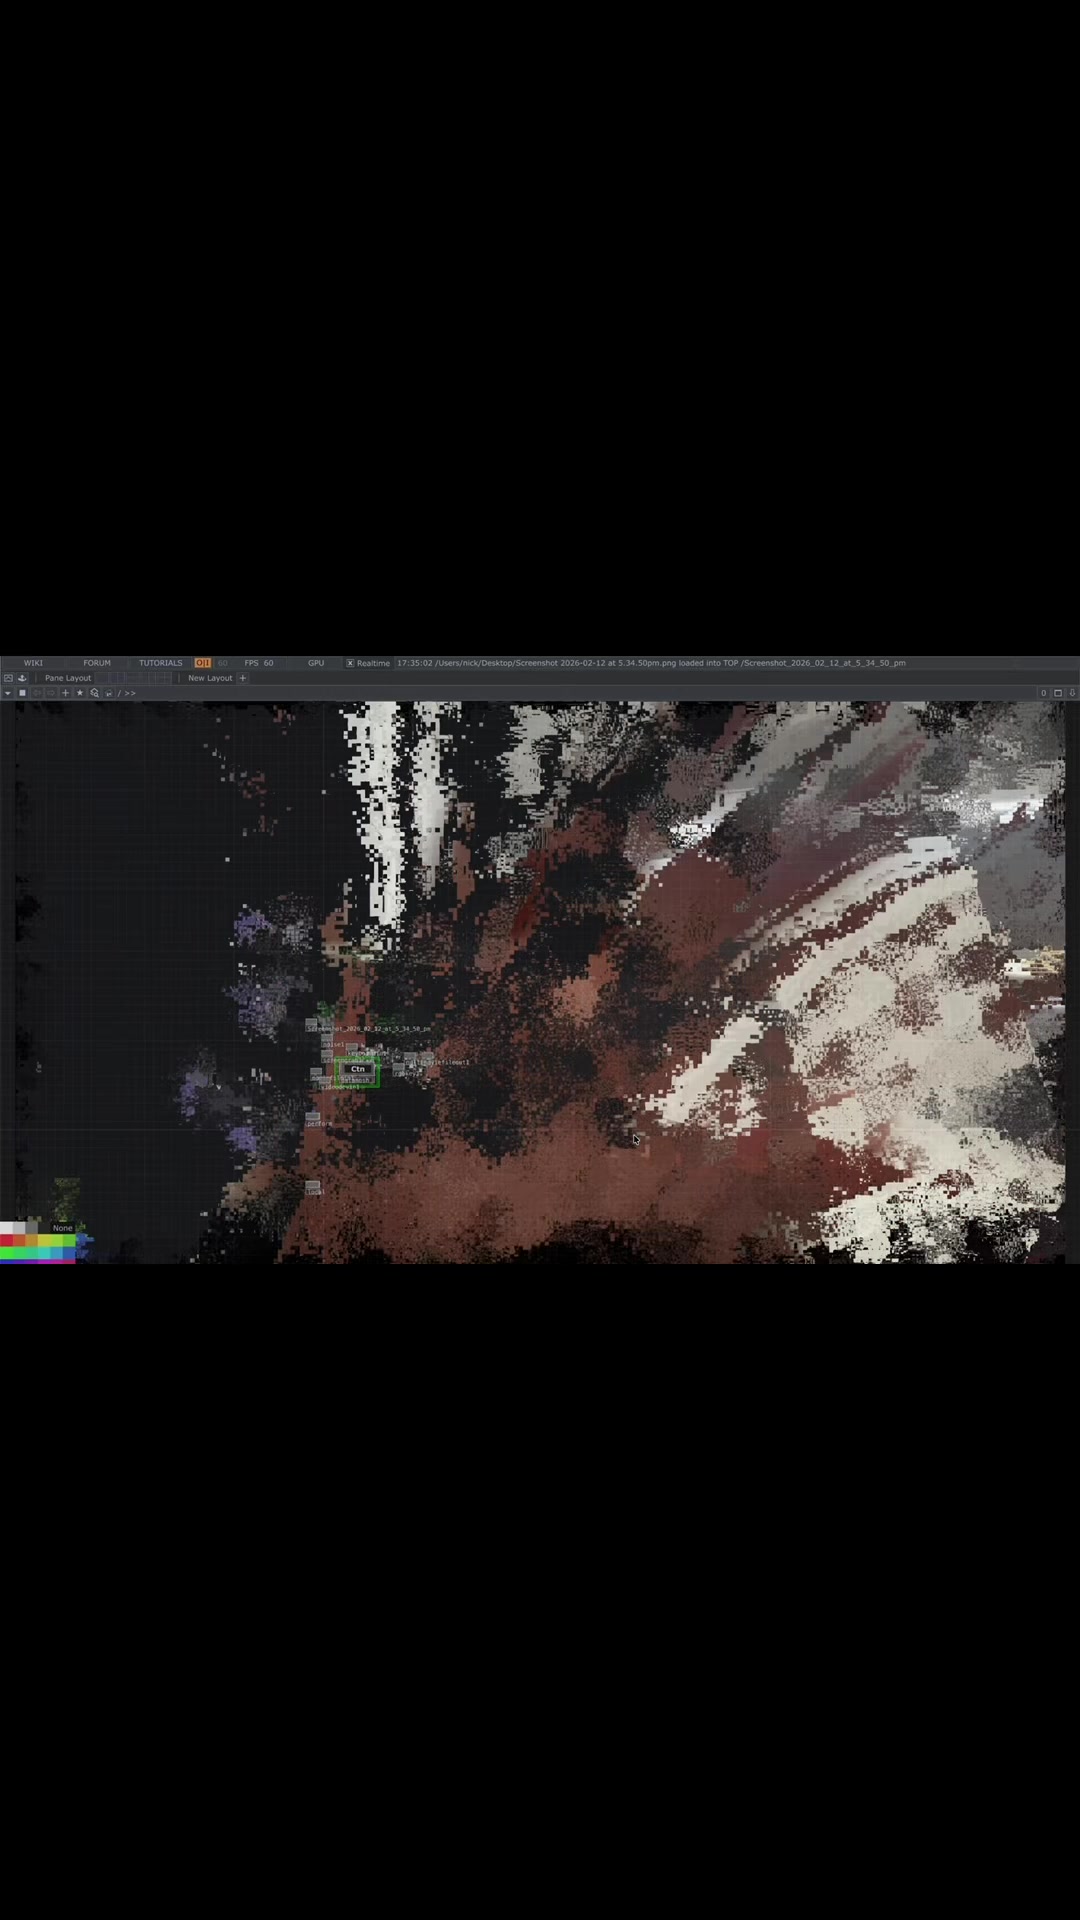The image size is (1080, 1920).
Task: Click the loaded file status message text
Action: [651, 663]
